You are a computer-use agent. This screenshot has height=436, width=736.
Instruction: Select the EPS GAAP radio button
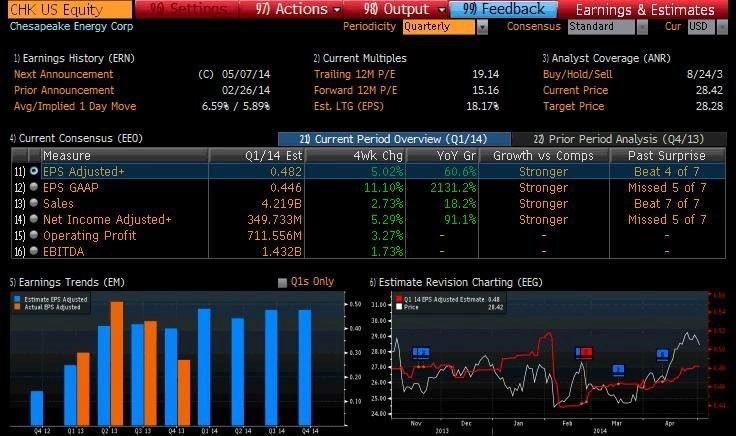pos(33,187)
